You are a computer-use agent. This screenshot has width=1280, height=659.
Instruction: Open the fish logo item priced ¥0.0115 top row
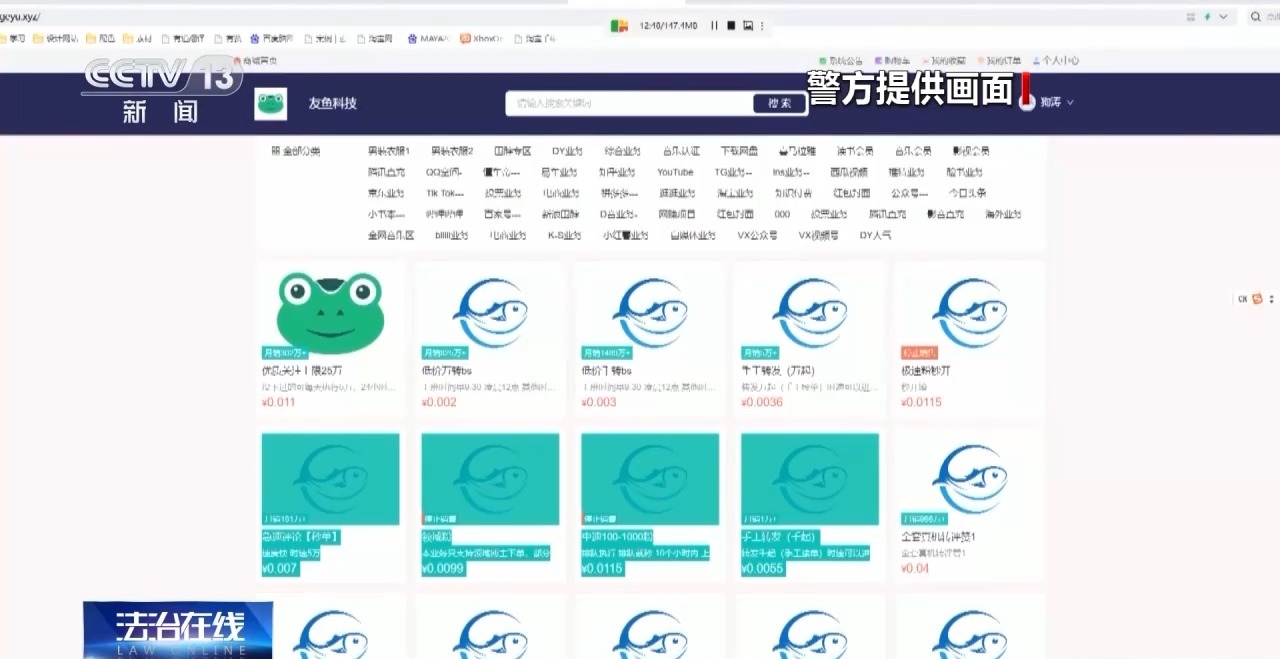969,312
